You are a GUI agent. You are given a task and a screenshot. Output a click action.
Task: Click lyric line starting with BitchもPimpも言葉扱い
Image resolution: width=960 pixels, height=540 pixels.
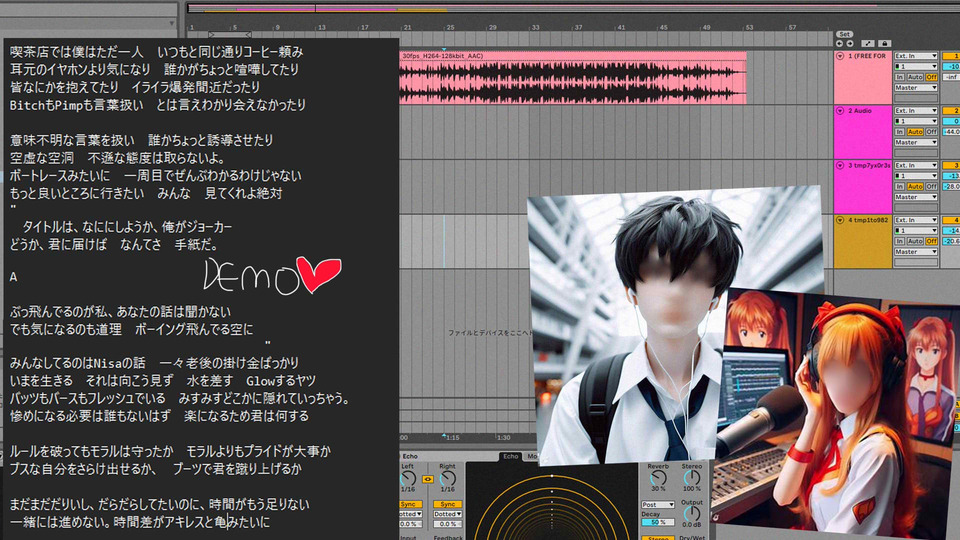[x=158, y=105]
